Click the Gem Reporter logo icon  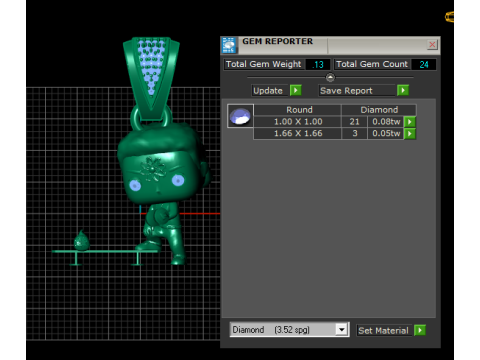point(229,45)
